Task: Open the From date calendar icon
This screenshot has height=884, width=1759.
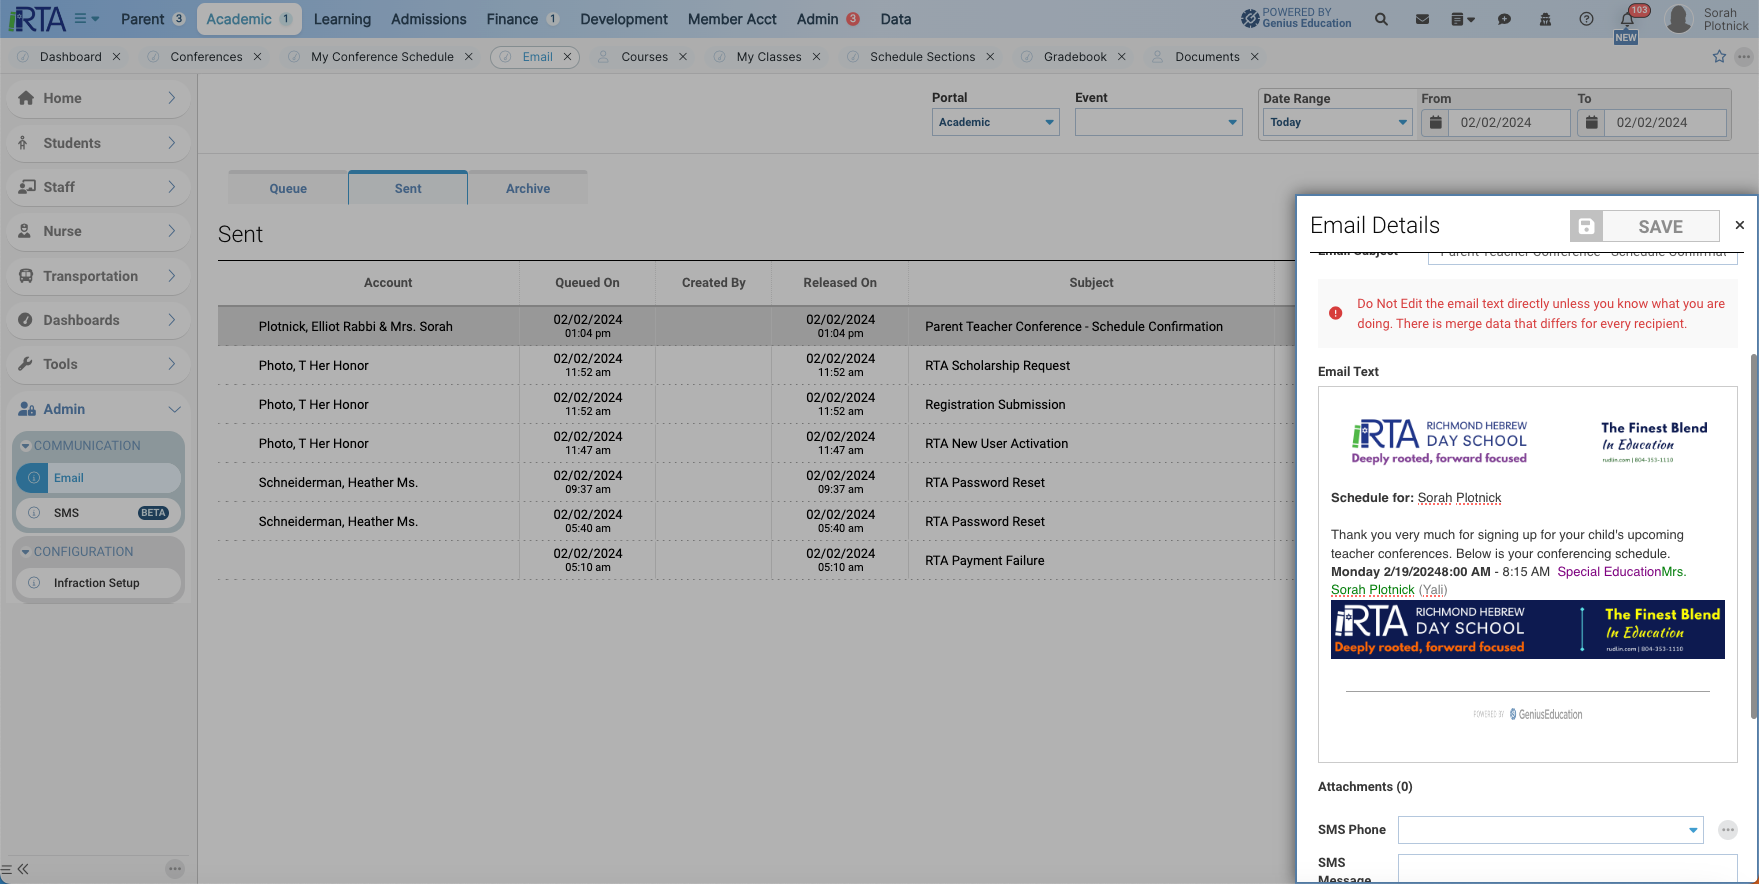Action: (x=1435, y=122)
